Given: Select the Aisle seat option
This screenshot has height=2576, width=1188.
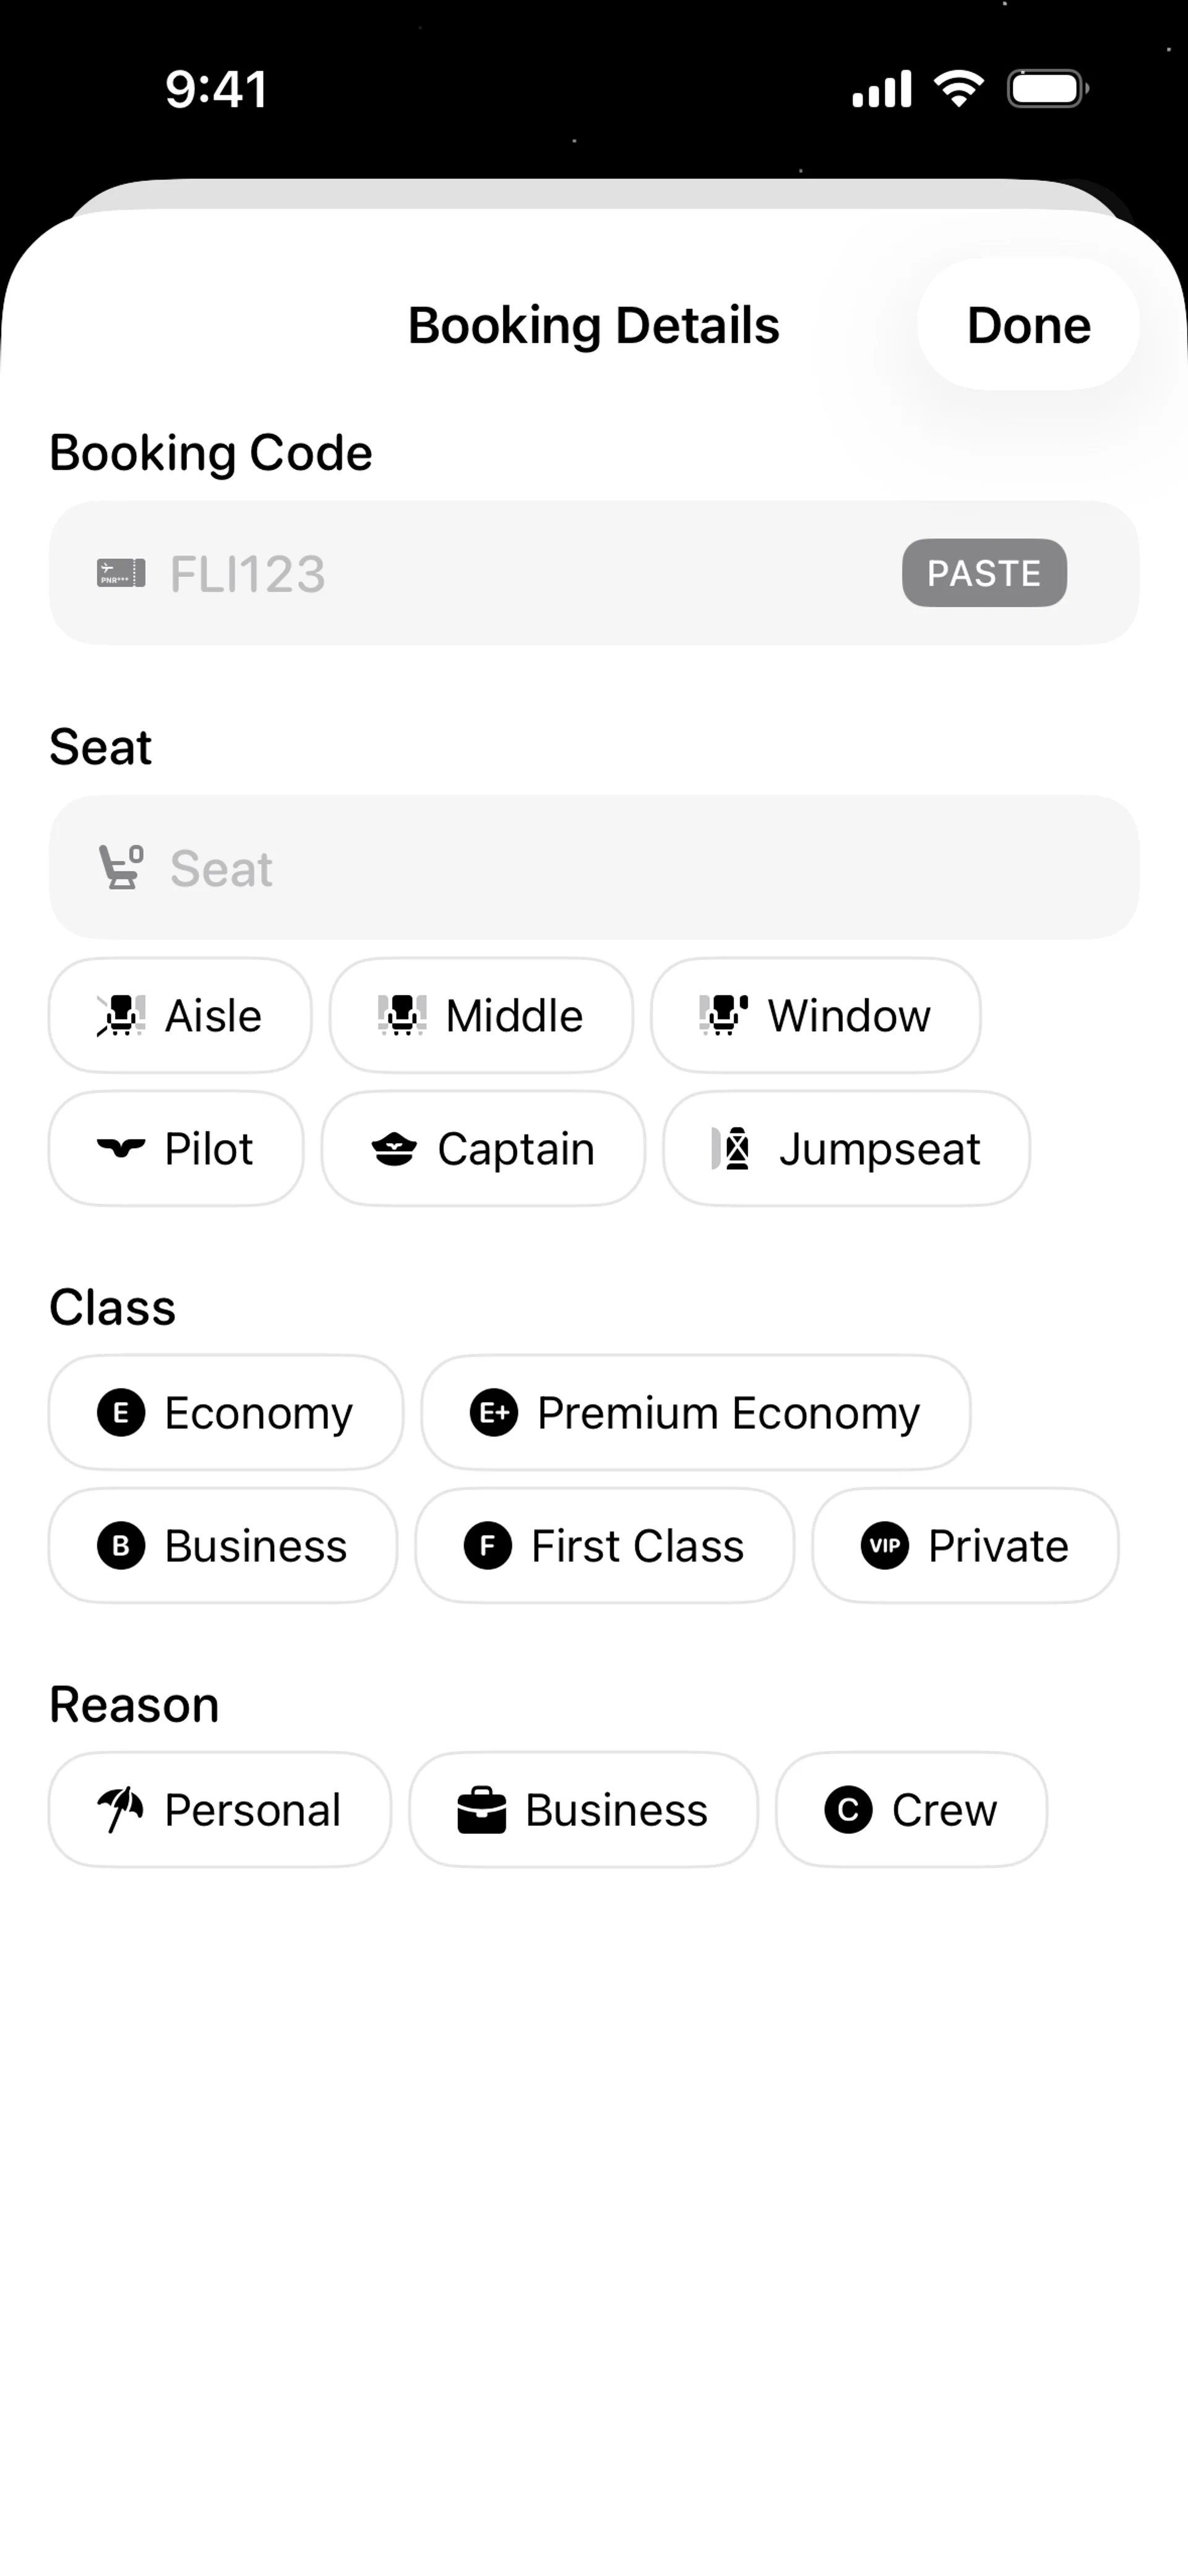Looking at the screenshot, I should tap(180, 1015).
